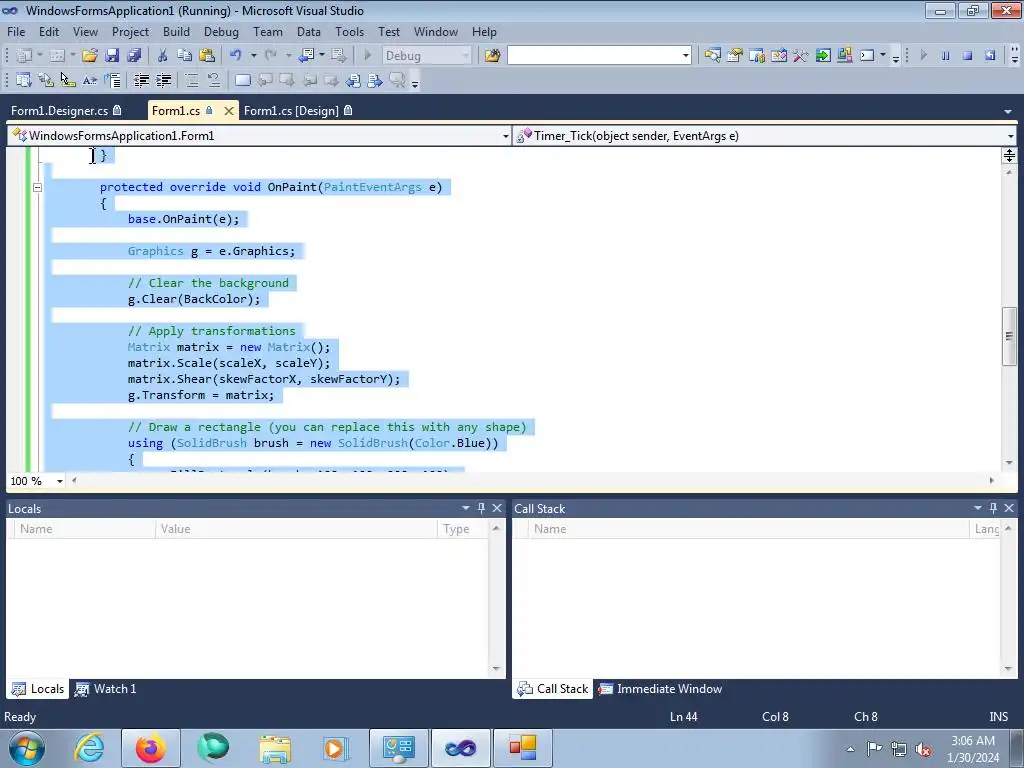The image size is (1024, 768).
Task: Open Start Without Debugging green arrow icon
Action: 823,56
